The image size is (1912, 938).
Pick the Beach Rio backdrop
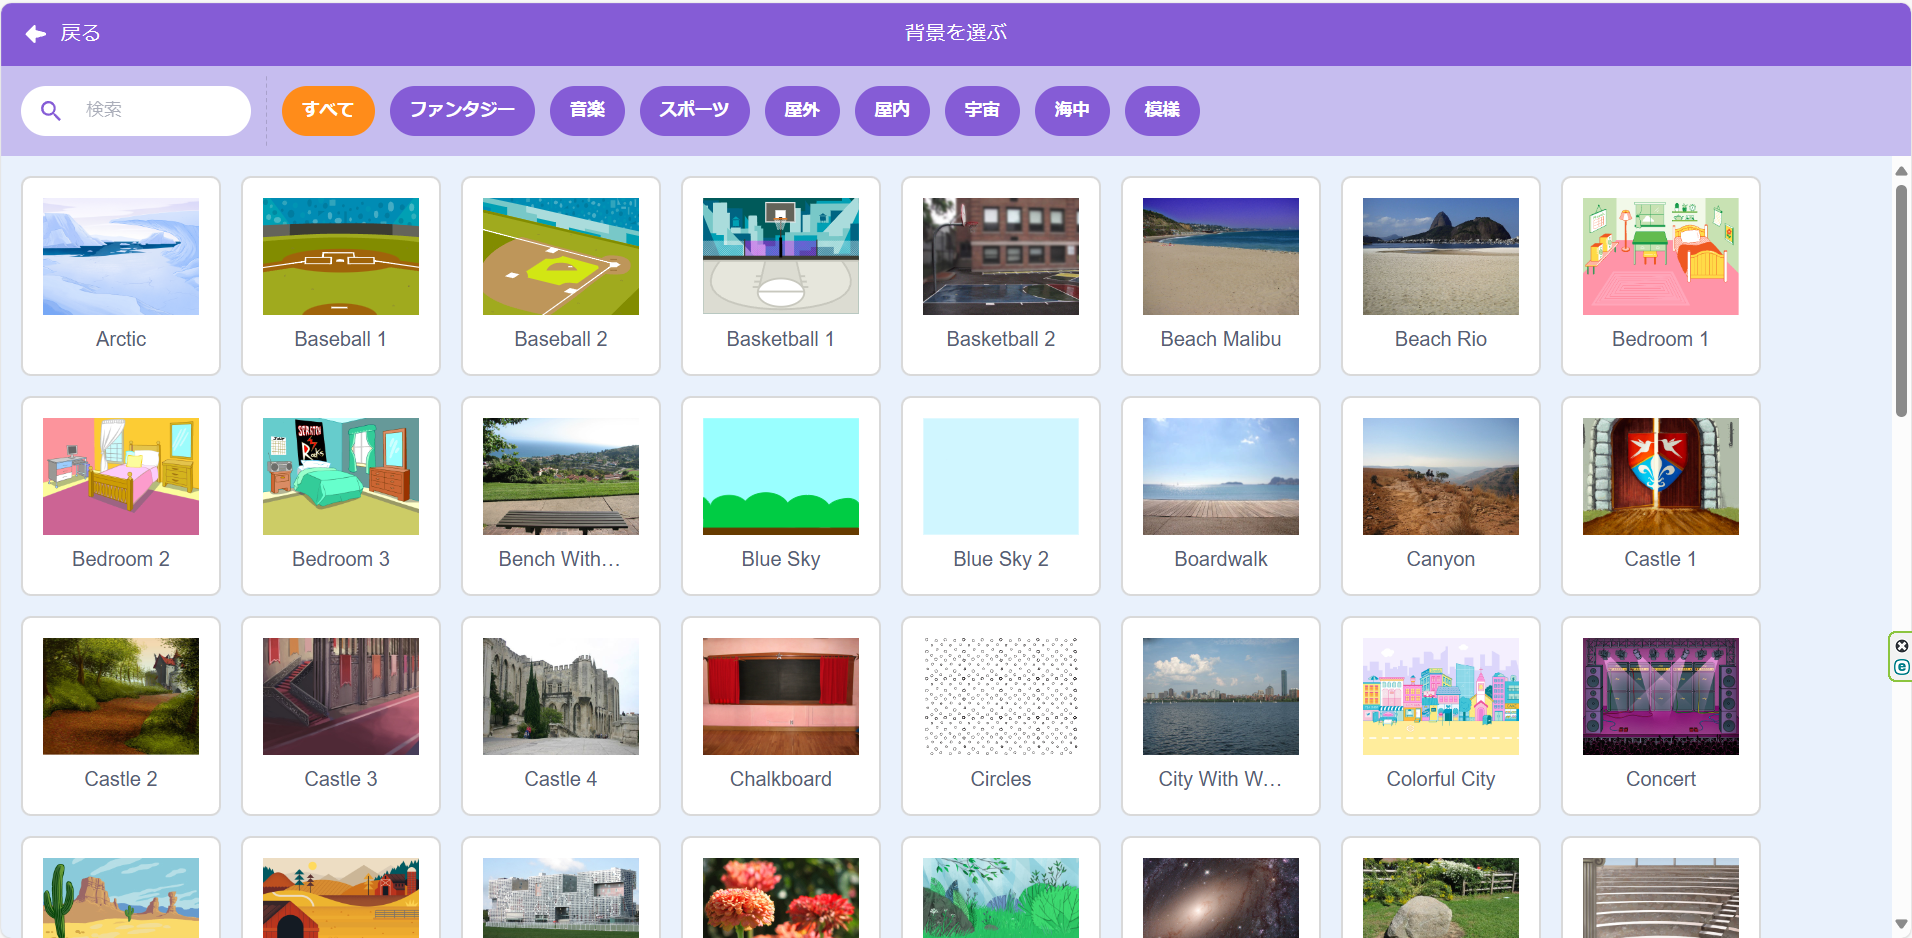1441,257
